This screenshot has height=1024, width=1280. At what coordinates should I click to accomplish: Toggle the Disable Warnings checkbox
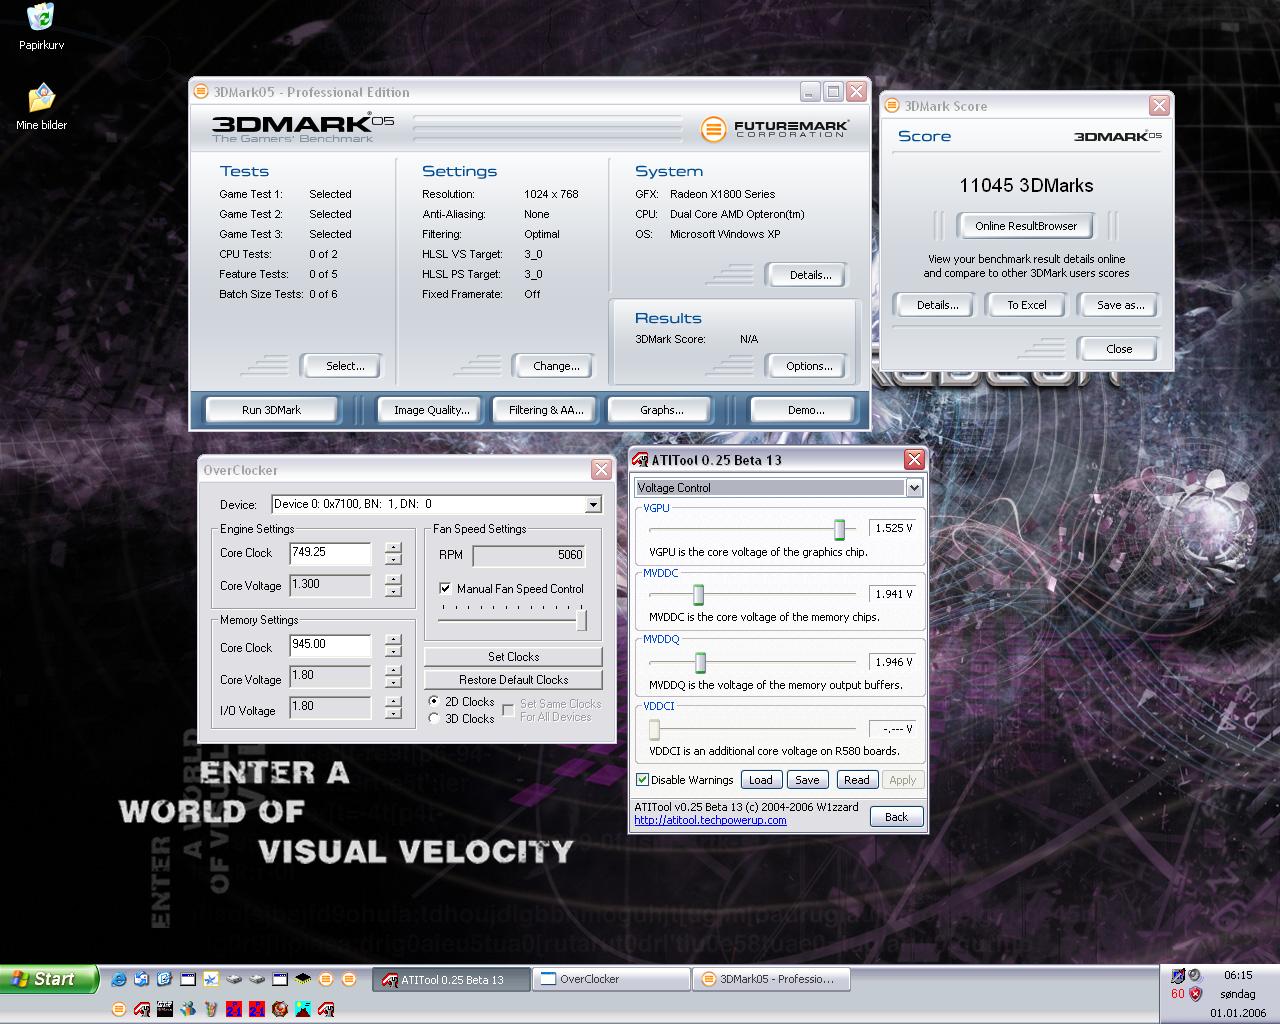pos(642,780)
